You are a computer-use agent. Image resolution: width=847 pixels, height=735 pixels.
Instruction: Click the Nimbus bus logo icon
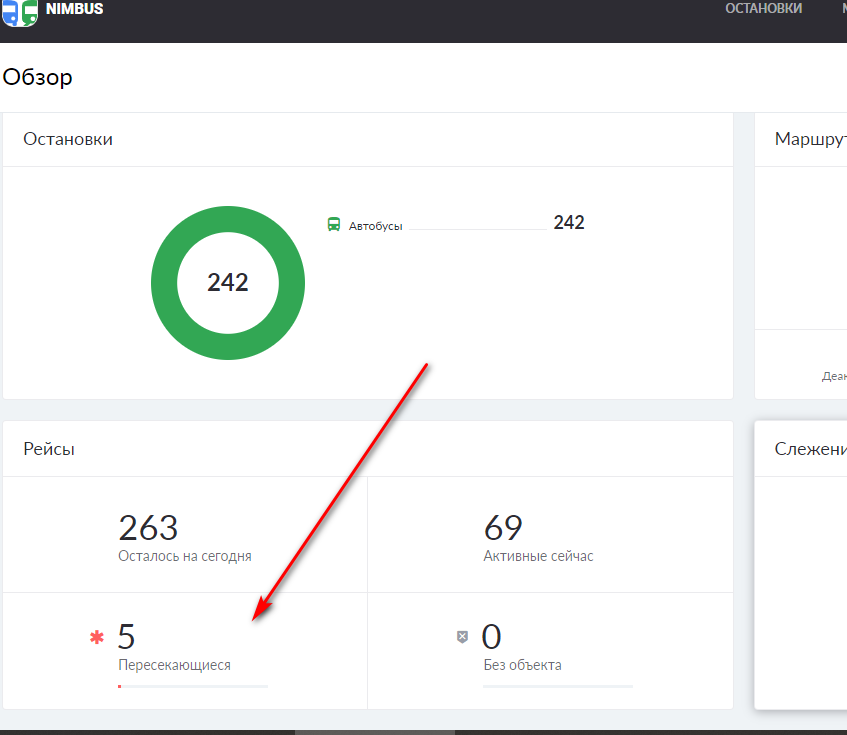(x=20, y=13)
